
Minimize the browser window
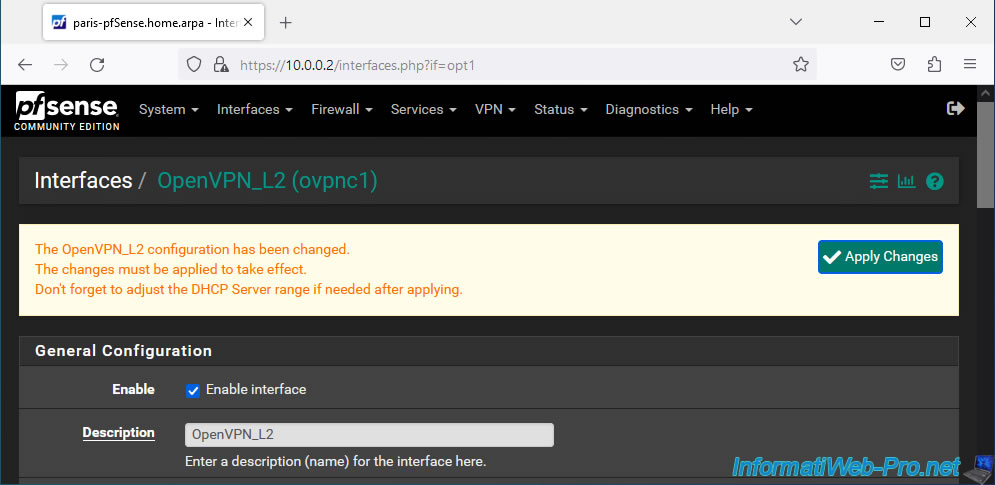click(x=879, y=22)
